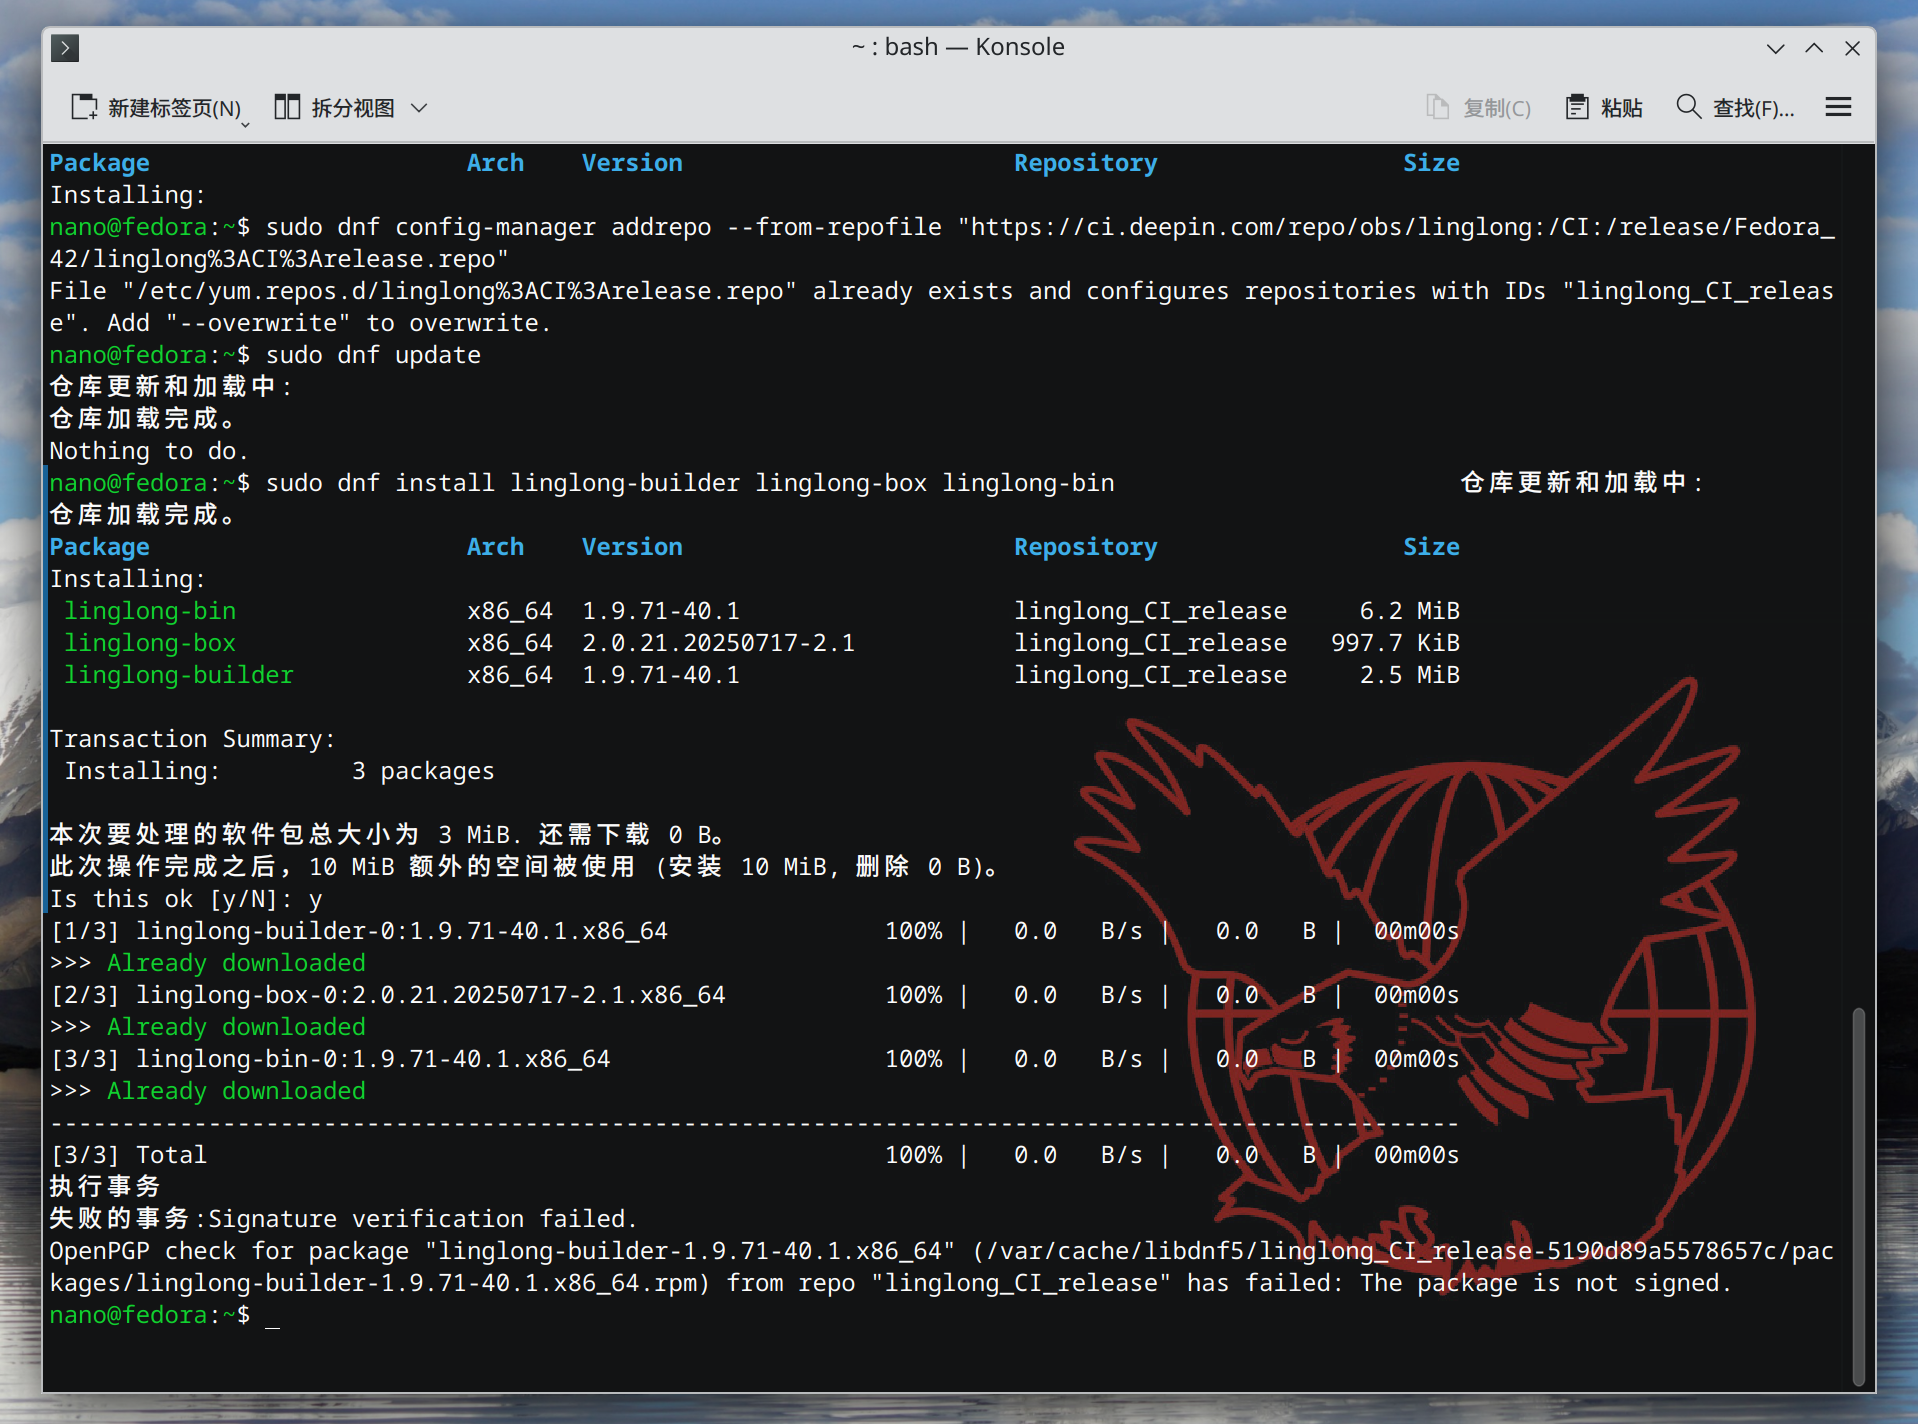Screen dimensions: 1918x1424
Task: Click the 'Transaction Summary:' line
Action: tap(193, 739)
